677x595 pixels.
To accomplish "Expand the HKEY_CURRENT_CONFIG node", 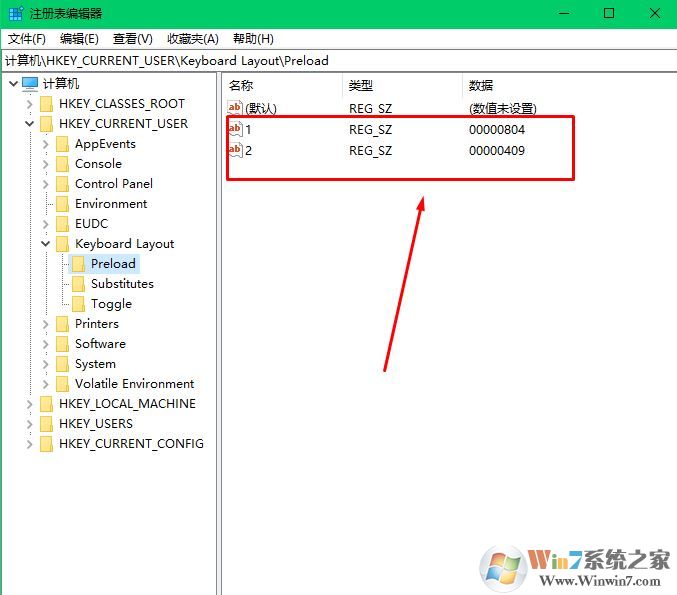I will pos(29,444).
